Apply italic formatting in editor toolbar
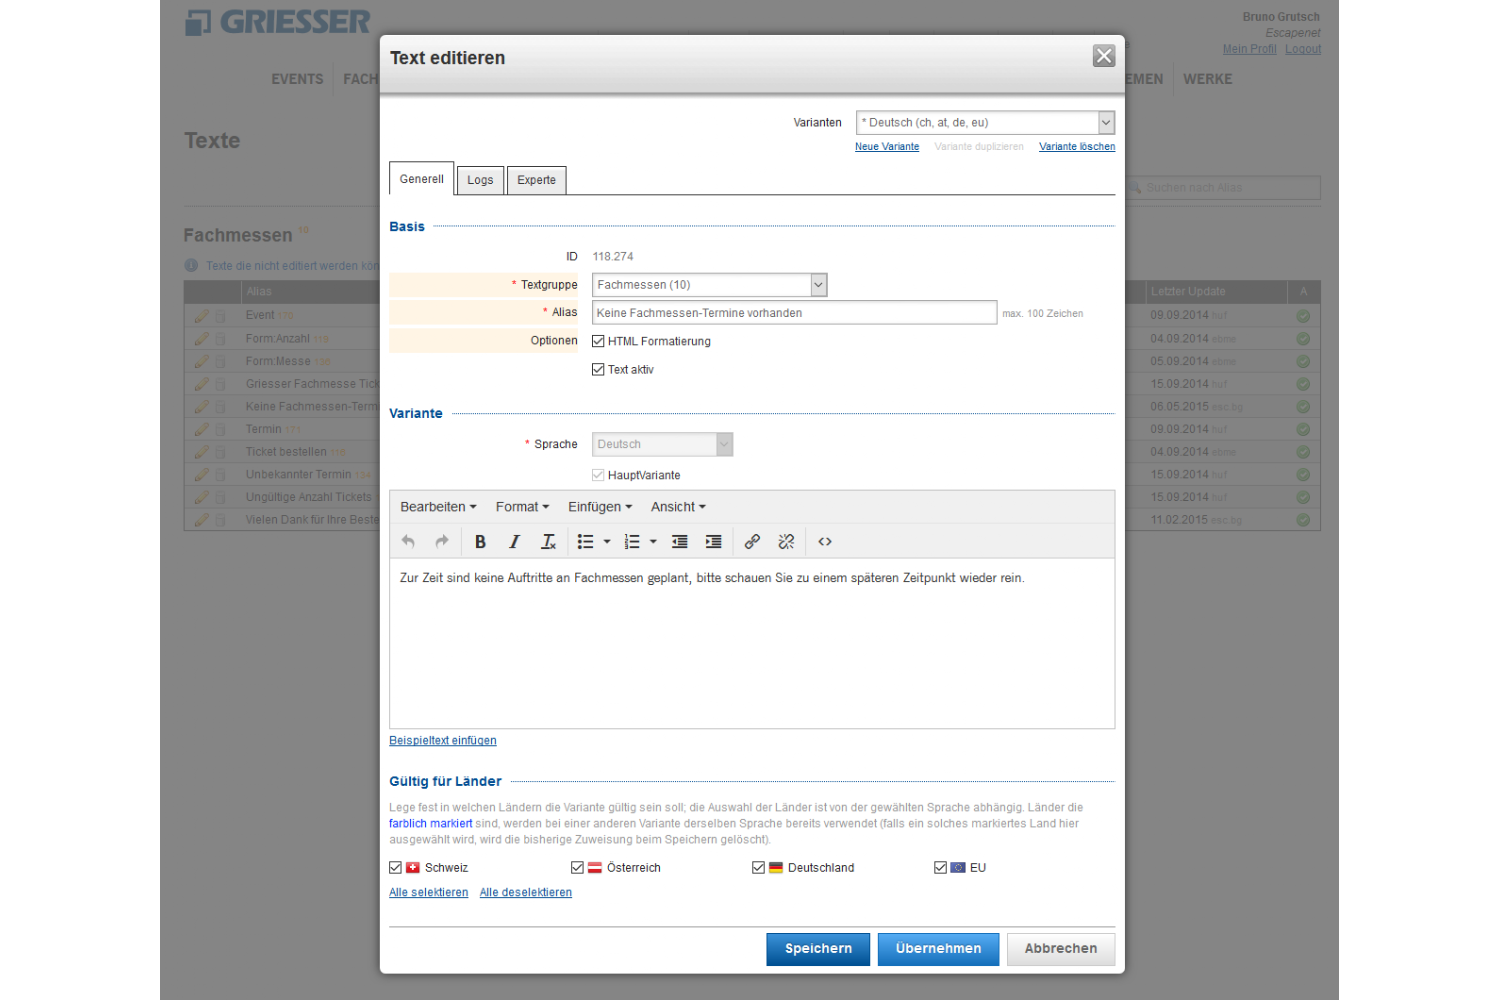The image size is (1500, 1000). pos(514,542)
